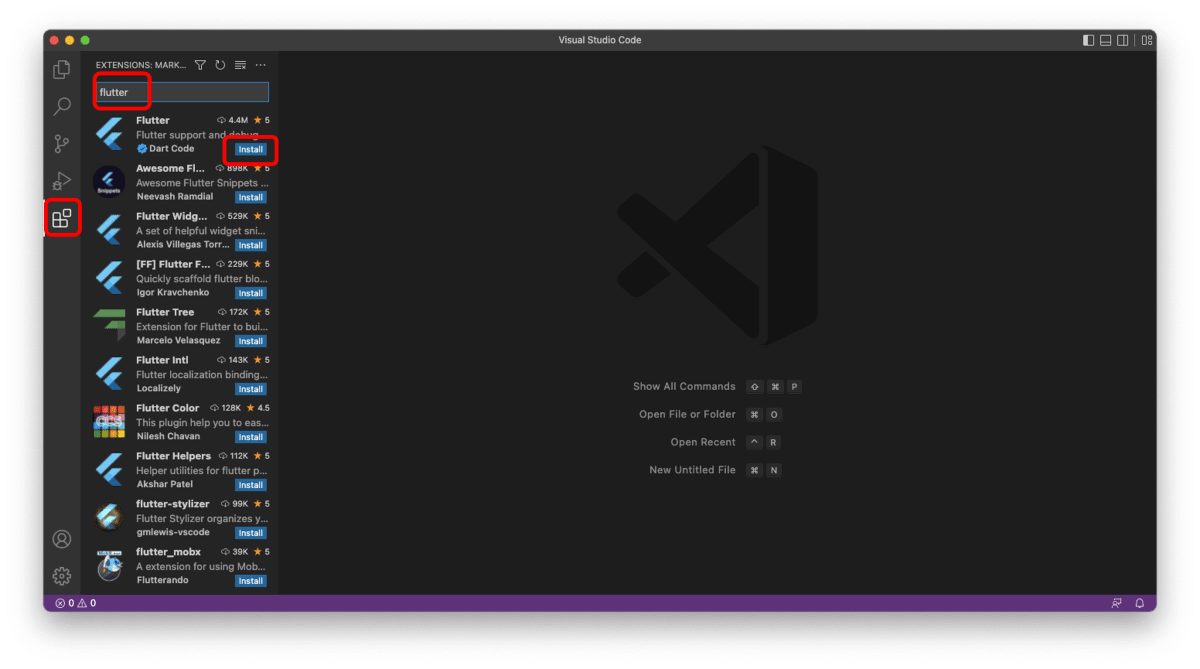
Task: Click the Extensions: Marketplace panel title
Action: (x=141, y=65)
